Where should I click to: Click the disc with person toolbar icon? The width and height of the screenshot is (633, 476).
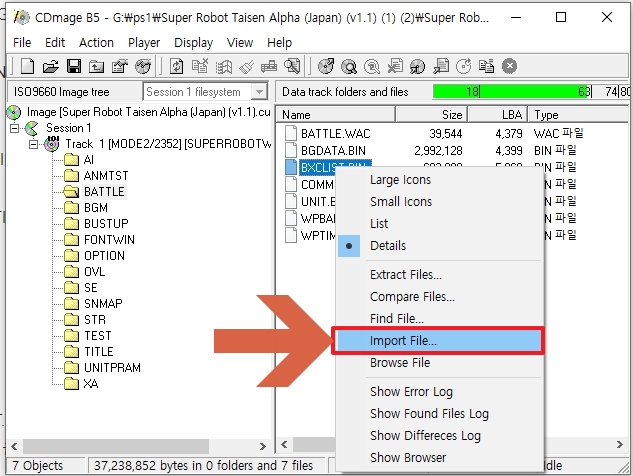[417, 66]
